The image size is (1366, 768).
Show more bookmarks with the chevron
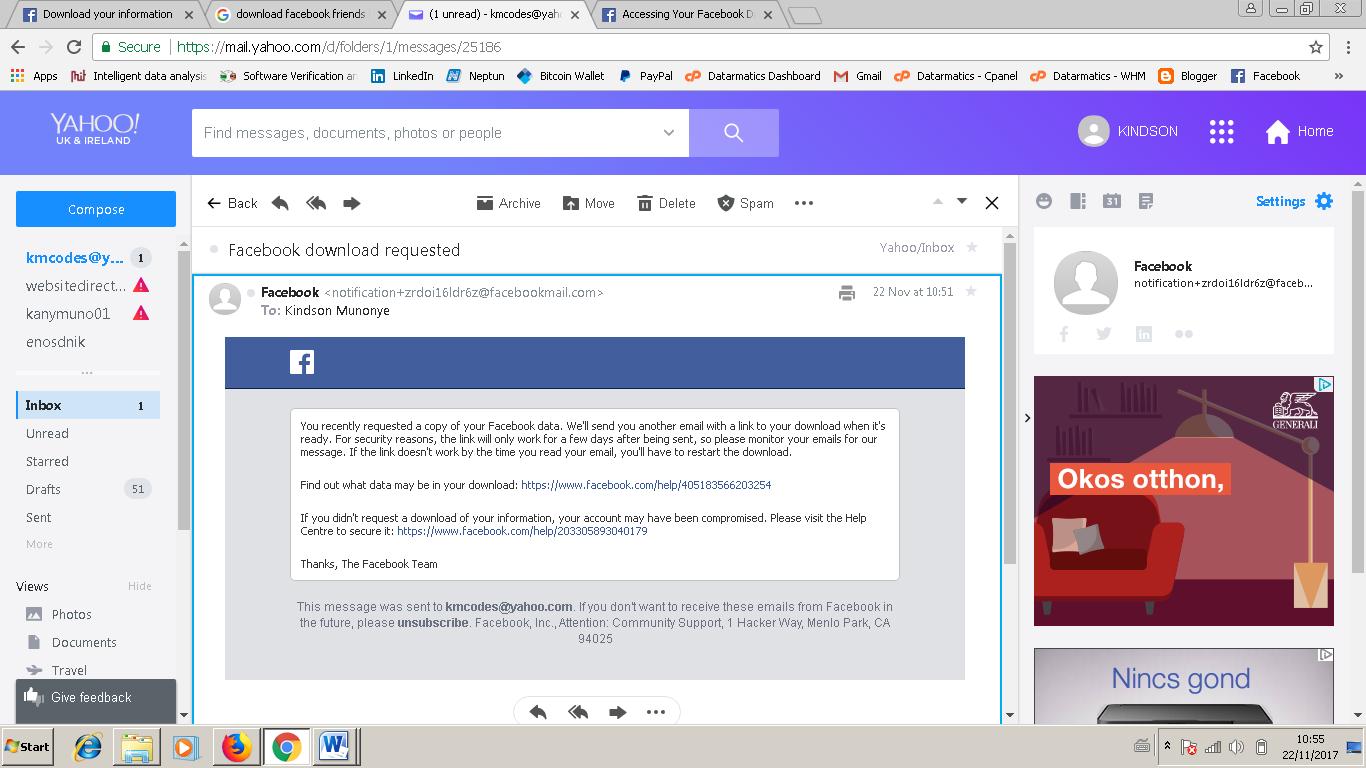(1339, 76)
